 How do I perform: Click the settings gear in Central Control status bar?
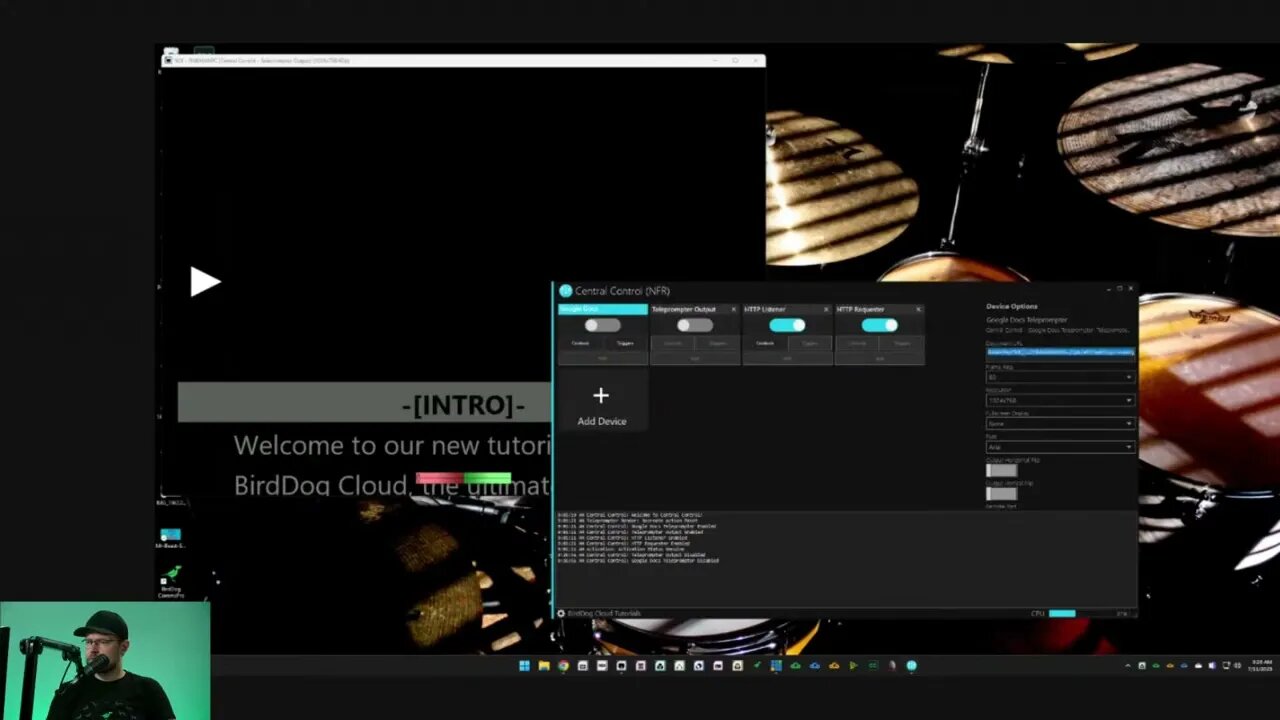pyautogui.click(x=561, y=613)
